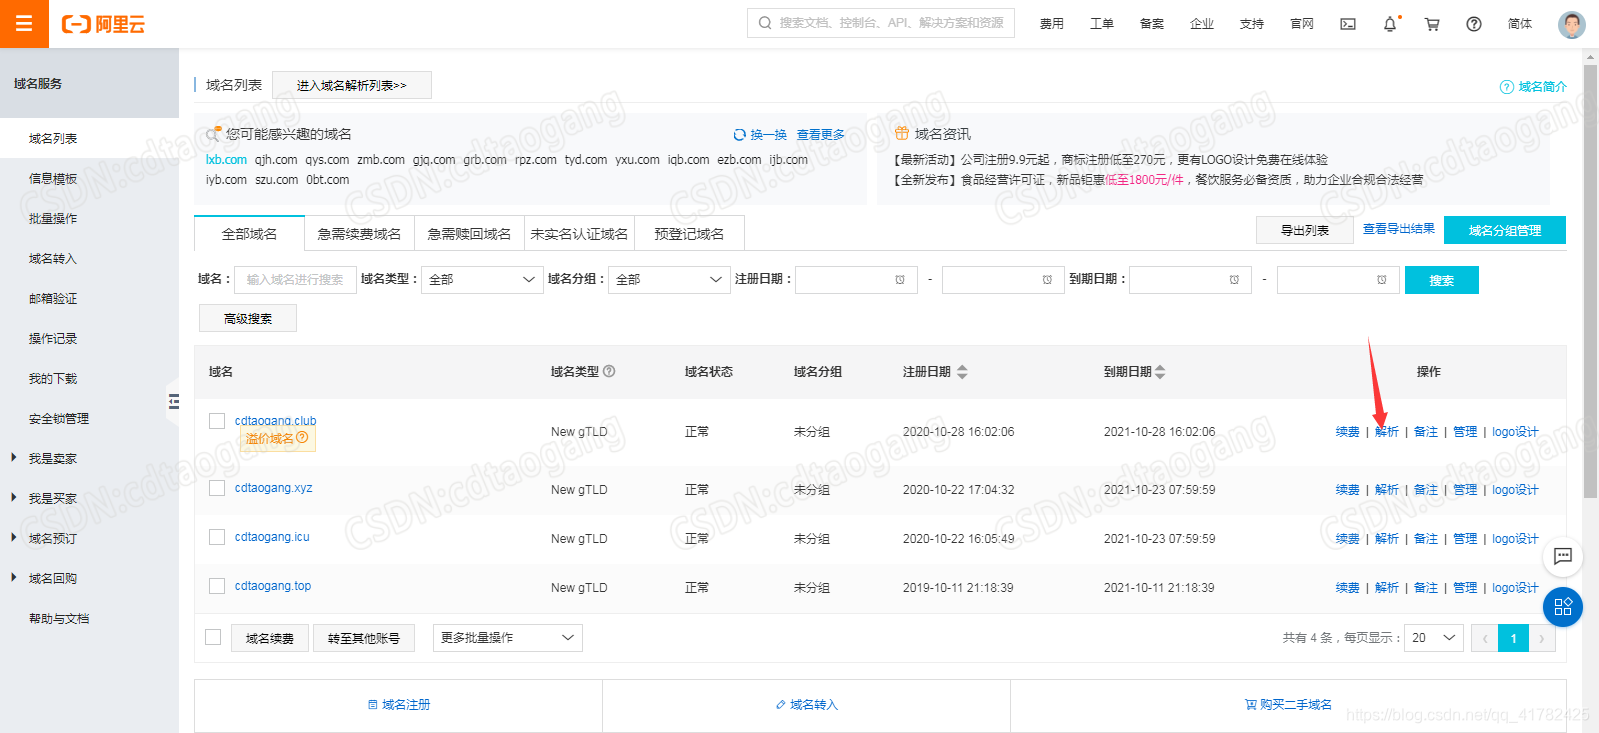Open the user avatar menu
Viewport: 1599px width, 733px height.
[x=1572, y=24]
